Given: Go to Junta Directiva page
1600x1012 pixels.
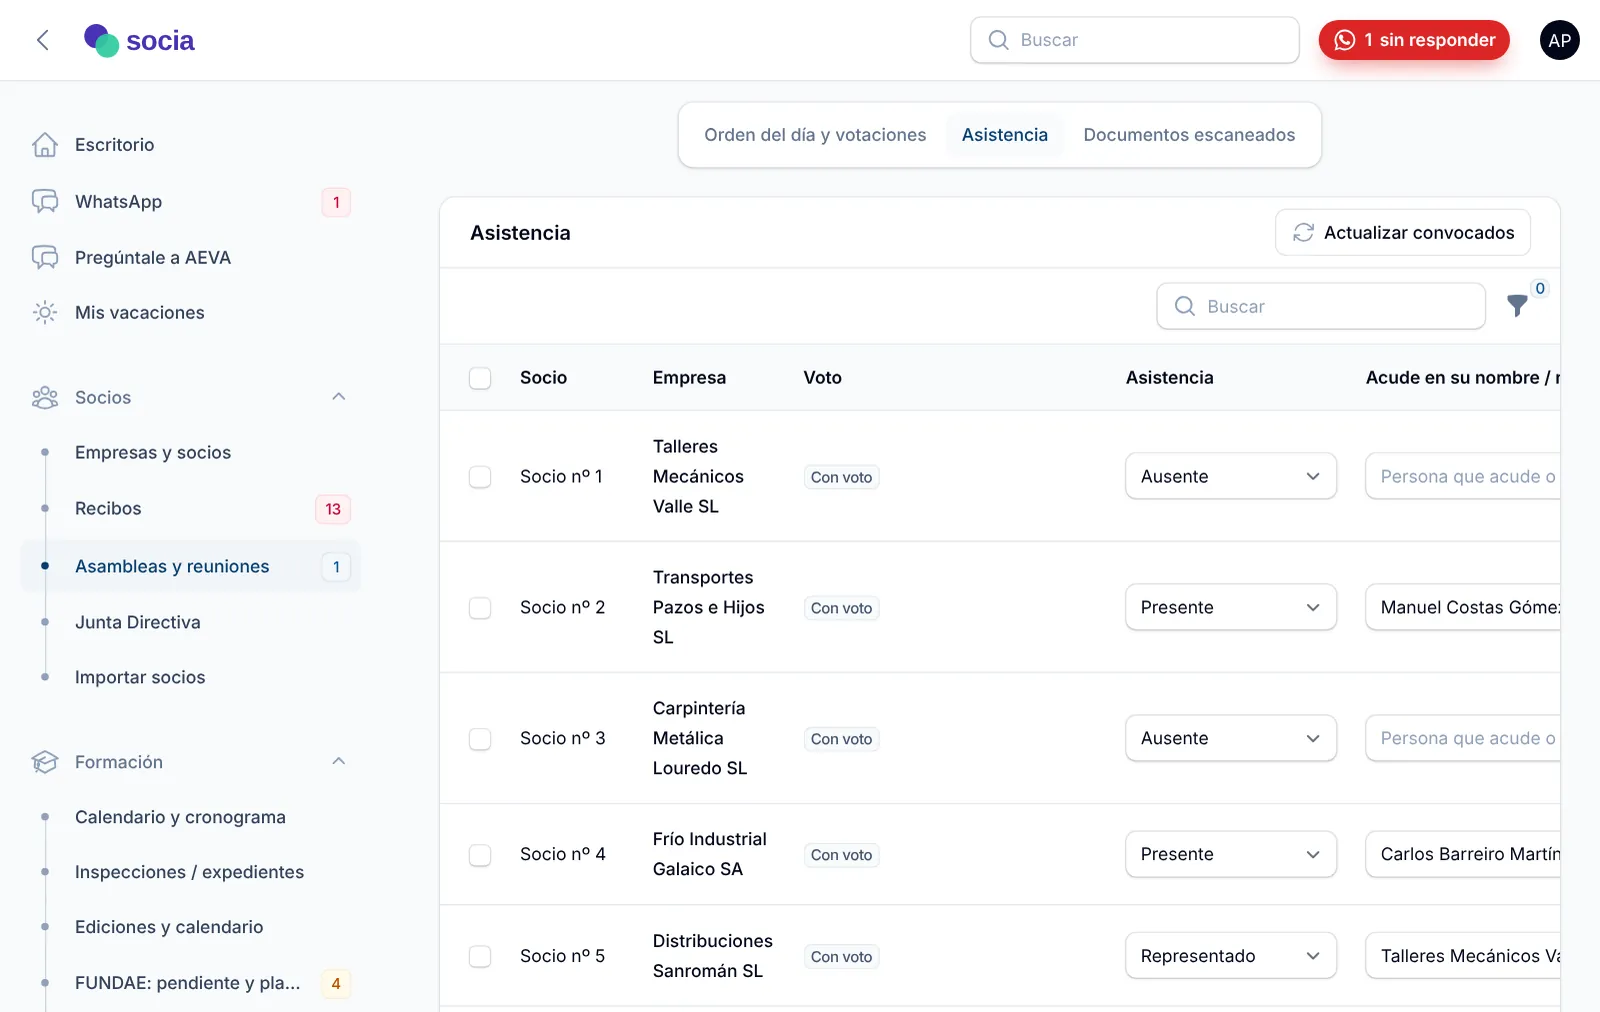Looking at the screenshot, I should coord(138,622).
